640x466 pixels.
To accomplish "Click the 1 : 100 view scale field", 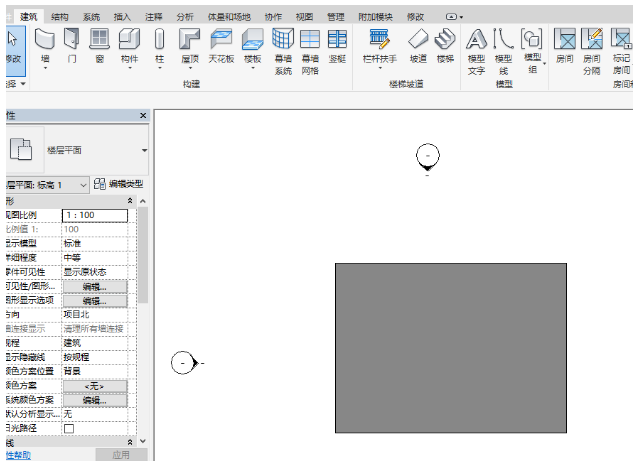I will click(95, 215).
